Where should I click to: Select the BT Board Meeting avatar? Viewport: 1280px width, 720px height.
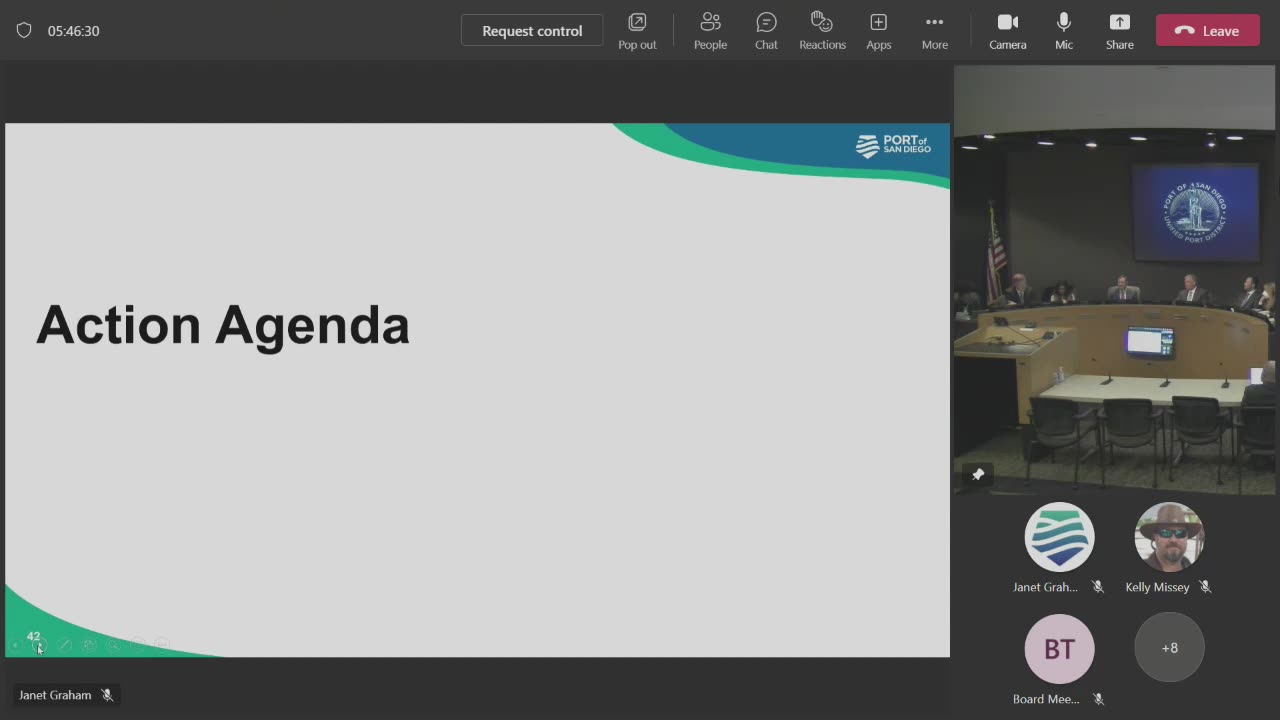[1059, 648]
